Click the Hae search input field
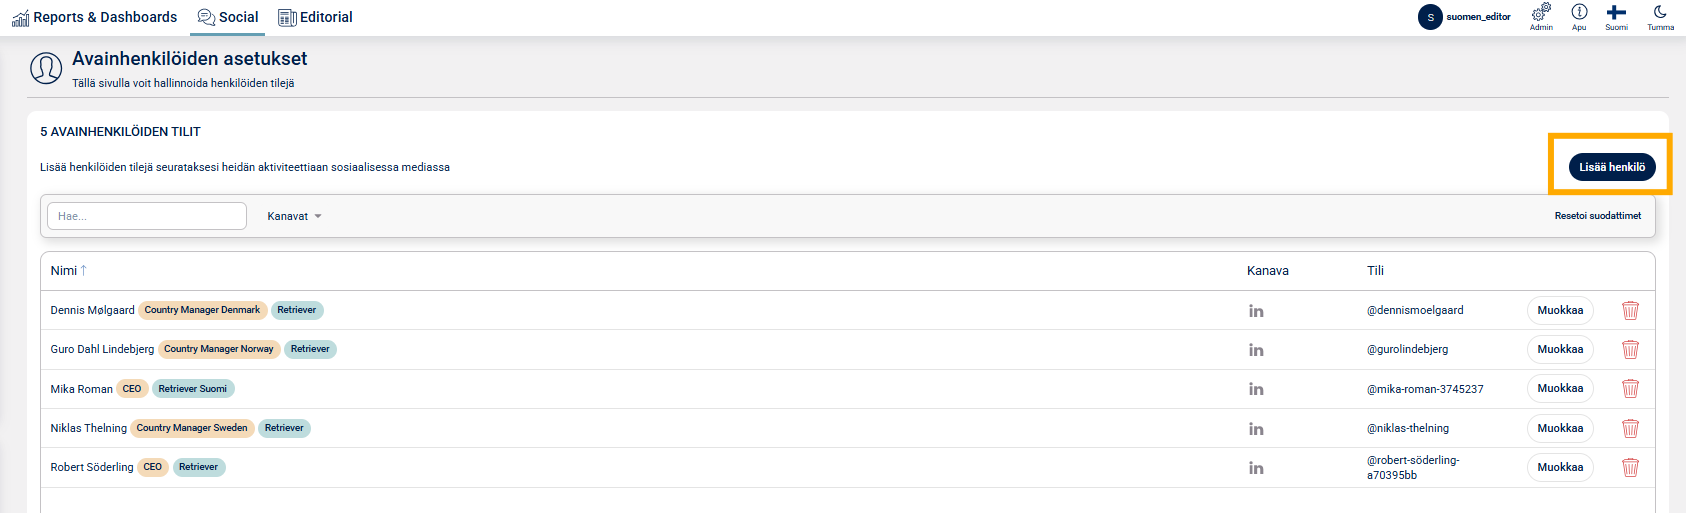The height and width of the screenshot is (513, 1686). (x=146, y=216)
